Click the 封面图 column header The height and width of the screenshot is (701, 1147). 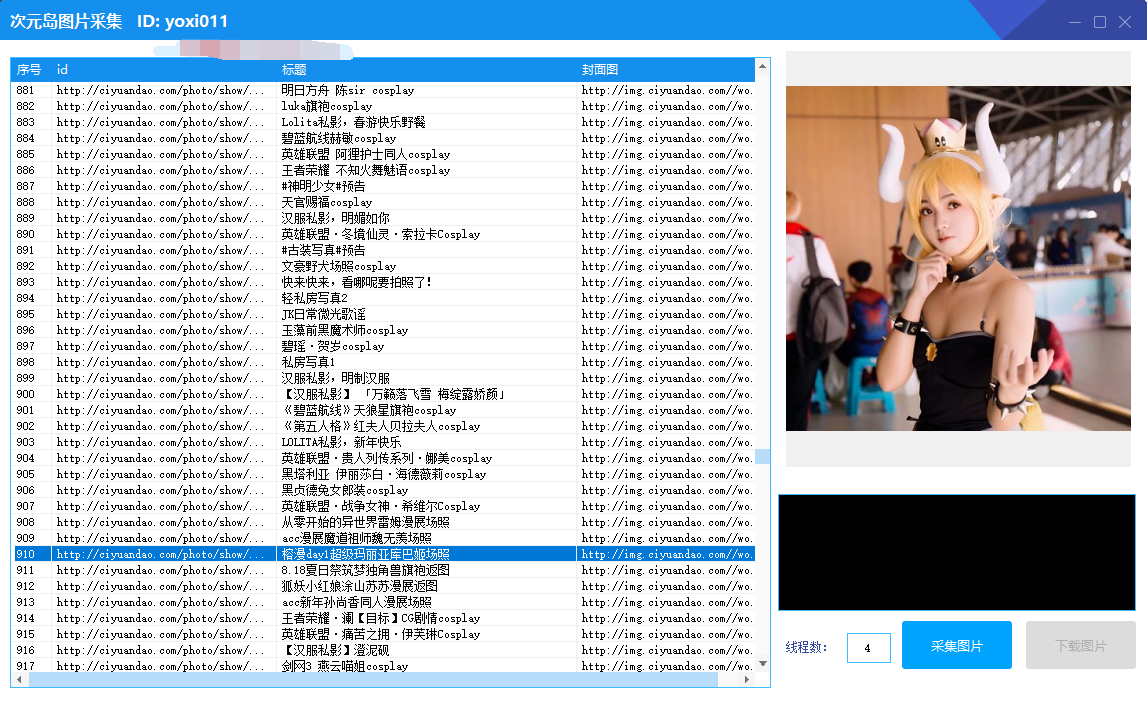[666, 70]
